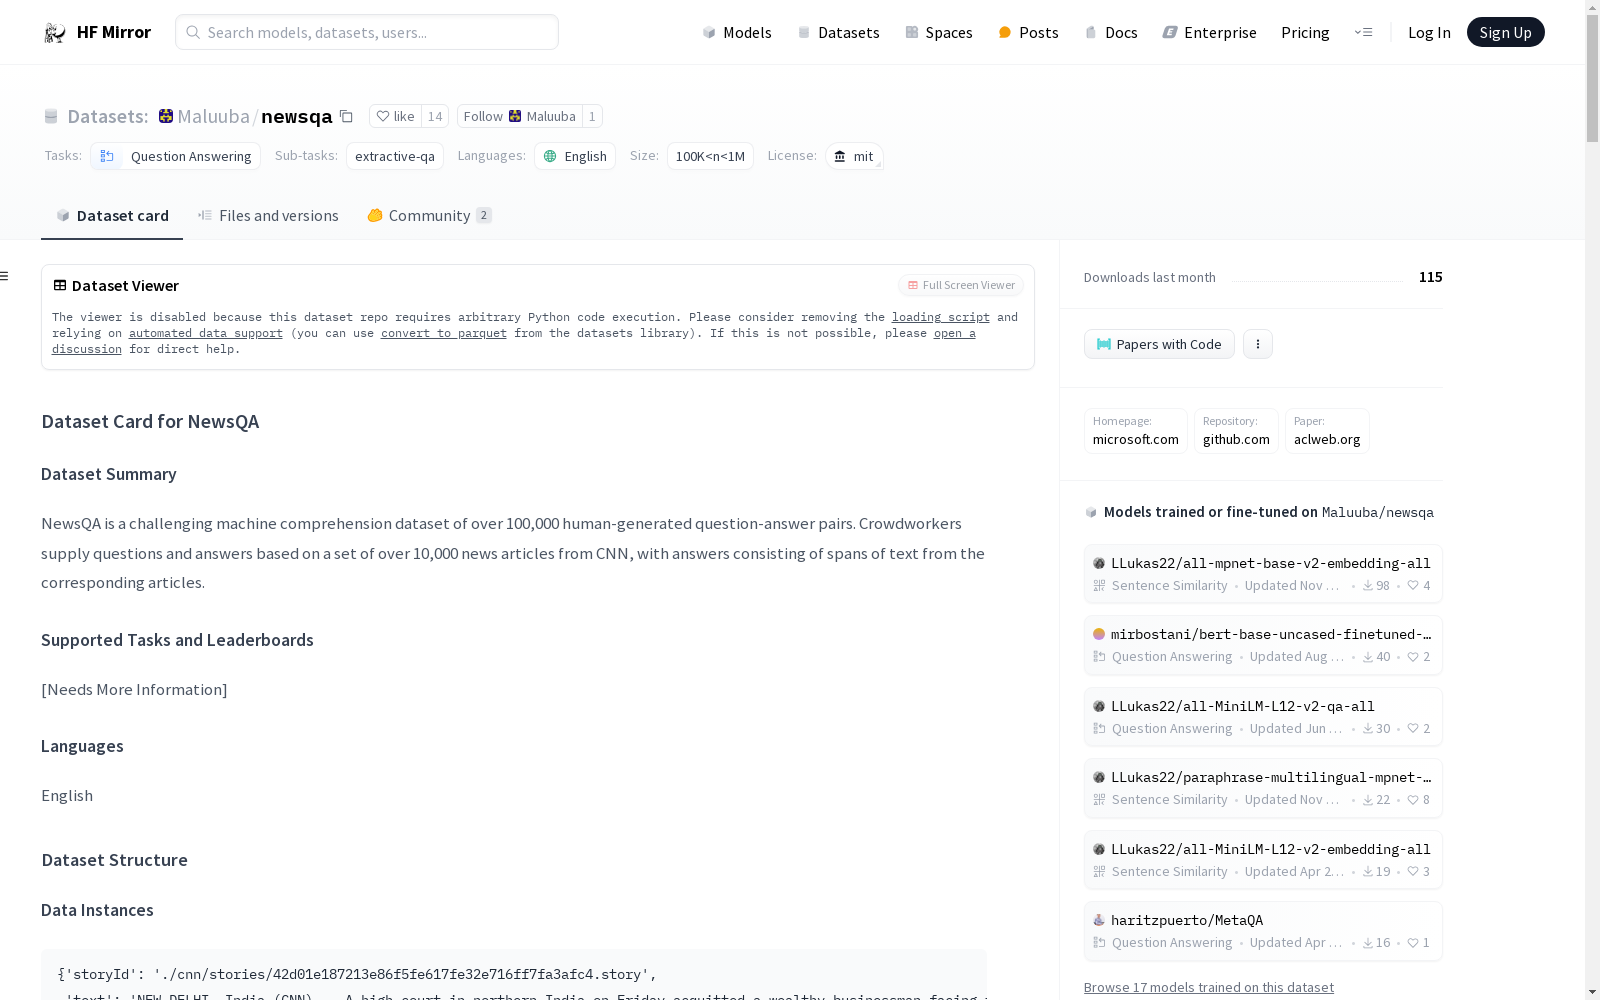Open model LLukas22/all-mpnet-base-v2-embedding-all
1600x1000 pixels.
point(1263,574)
